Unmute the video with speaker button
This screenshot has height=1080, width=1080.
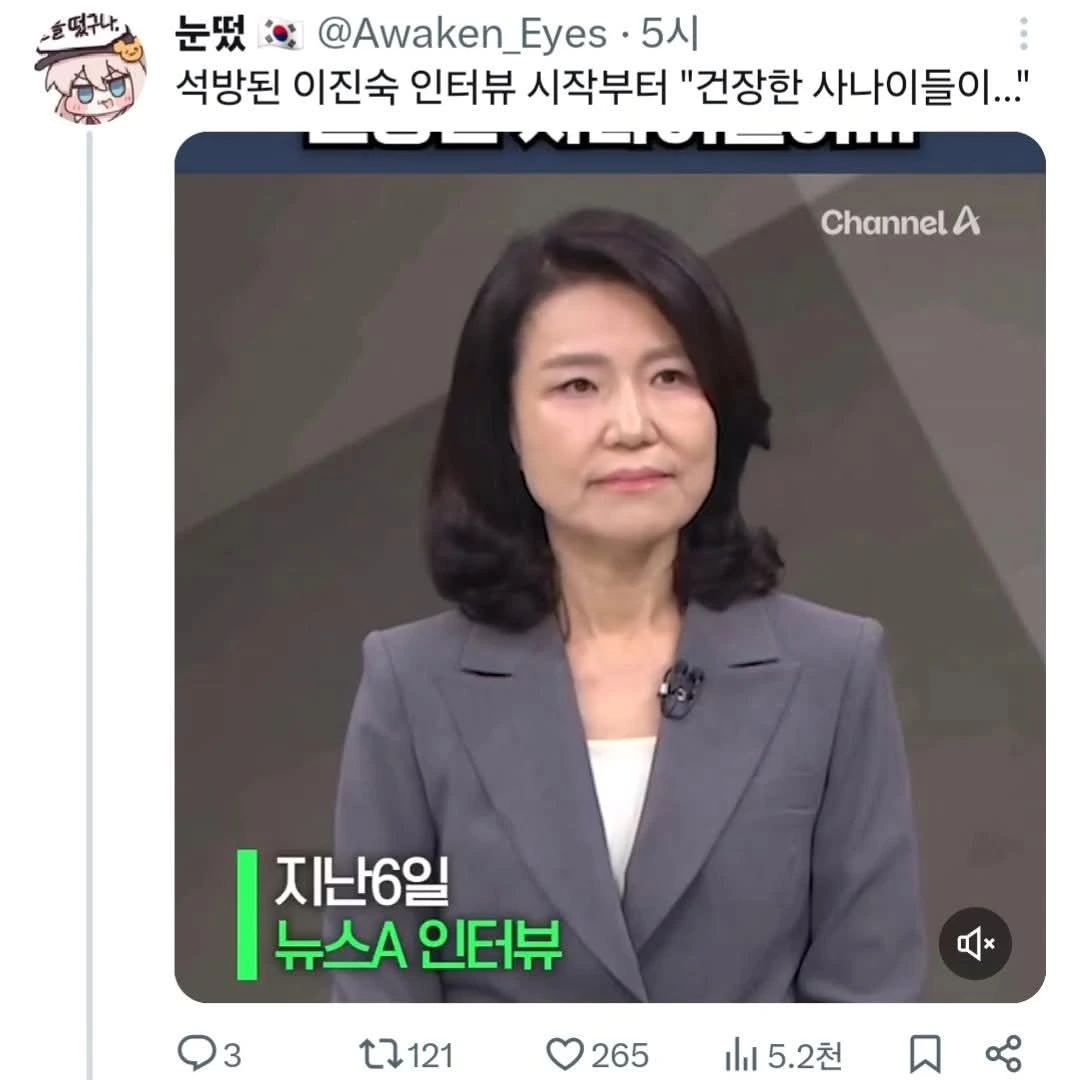975,943
